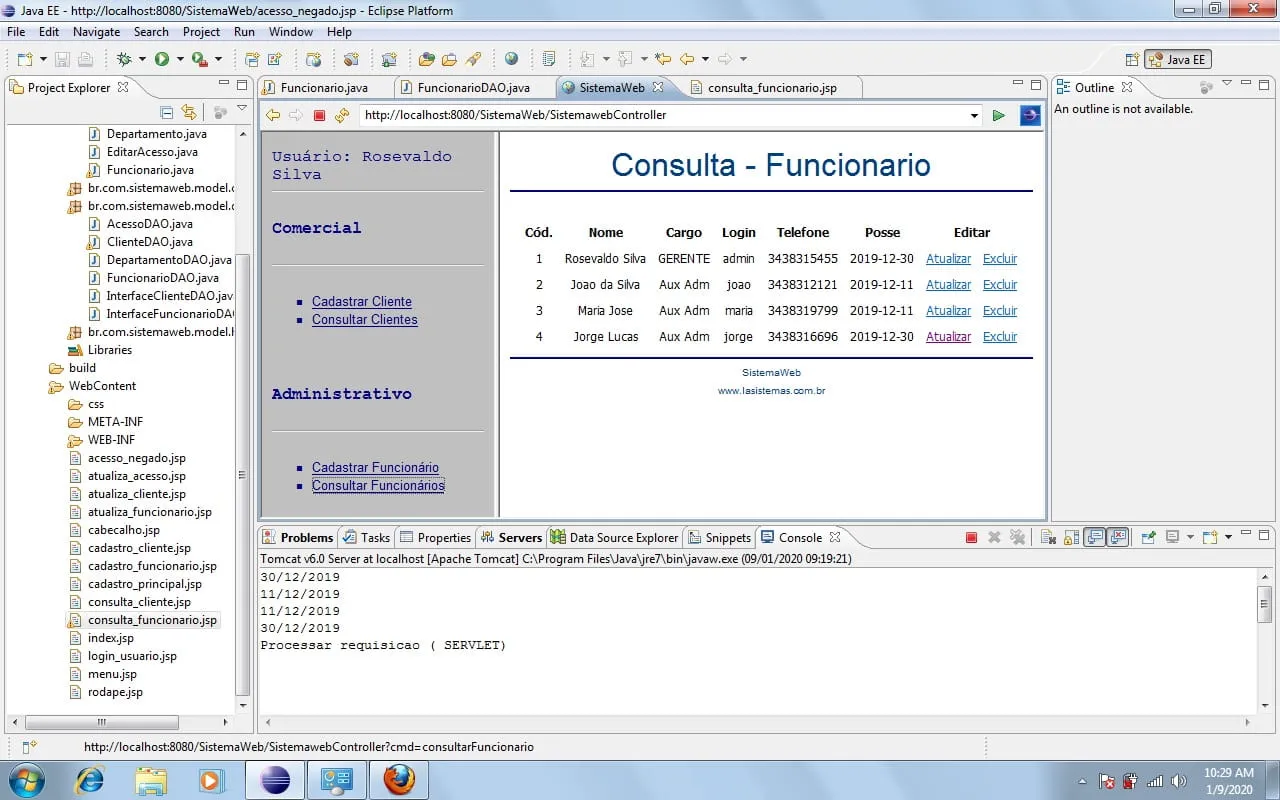Click the browser Go green arrow
The image size is (1280, 800).
998,116
